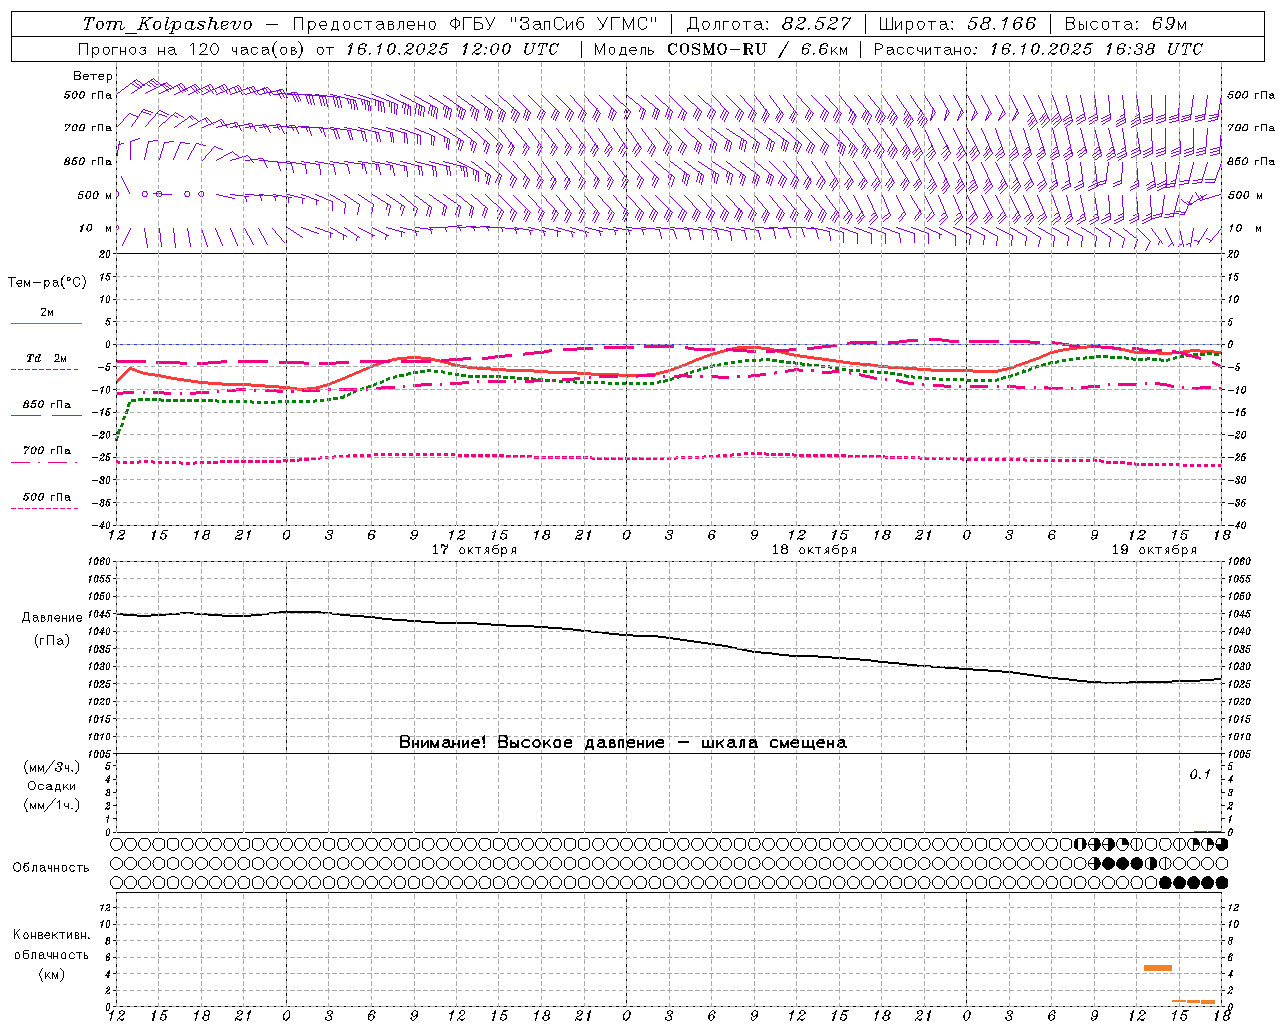Click the 'Широта: 58.166' header field
The height and width of the screenshot is (1024, 1280).
pyautogui.click(x=957, y=24)
